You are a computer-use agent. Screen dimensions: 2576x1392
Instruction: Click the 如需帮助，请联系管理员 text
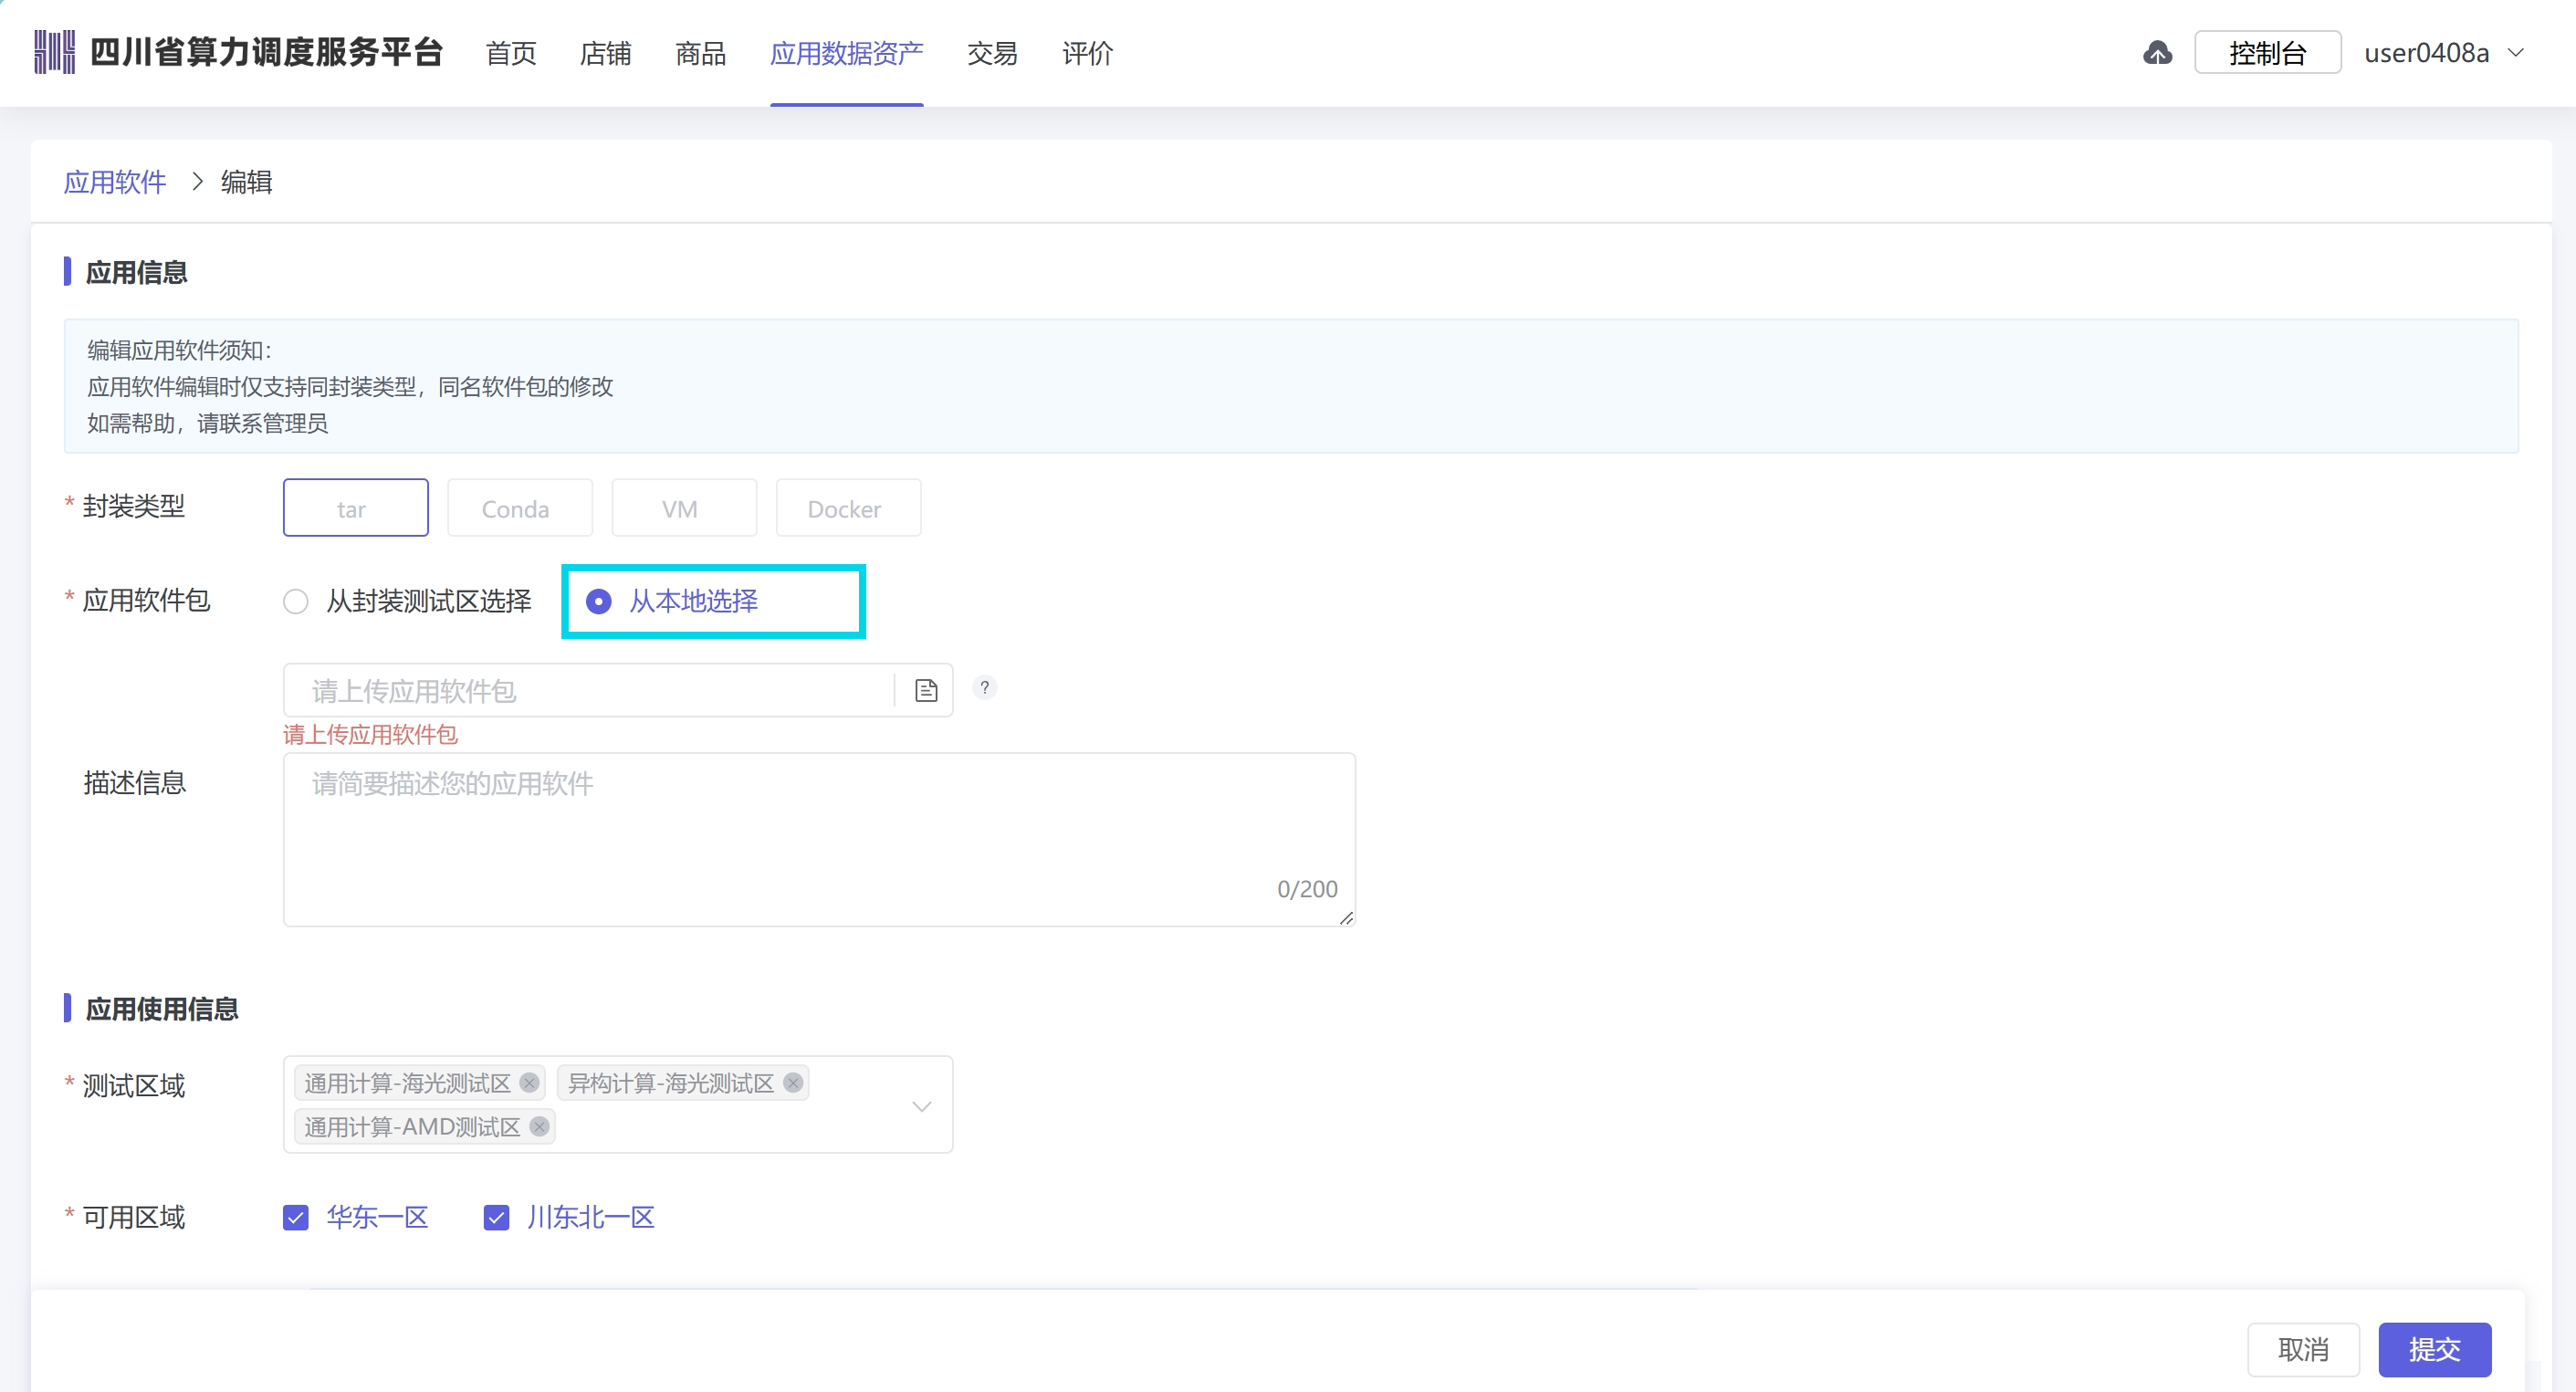207,423
